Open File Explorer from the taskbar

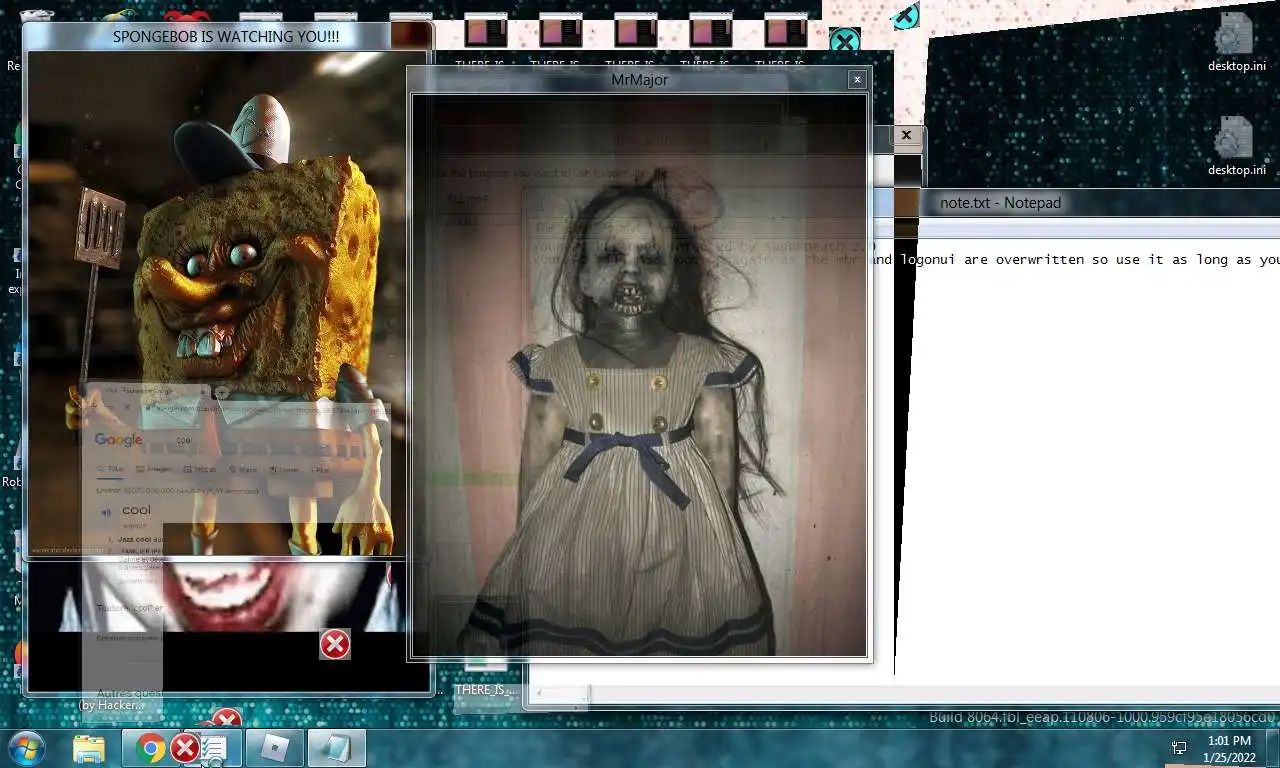(x=89, y=748)
